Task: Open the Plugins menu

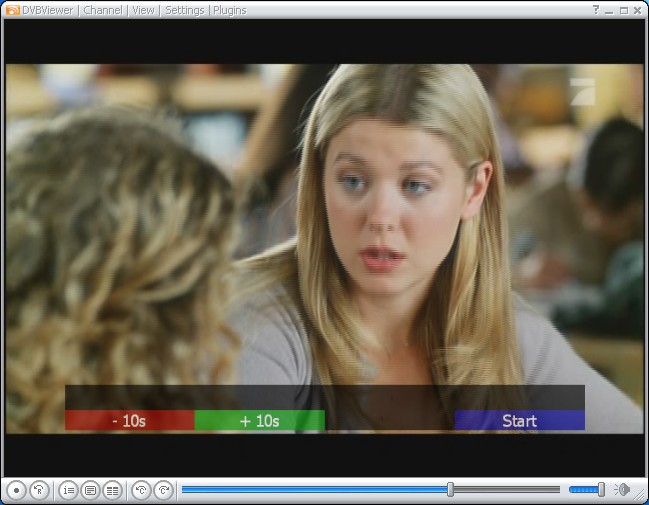Action: tap(230, 10)
